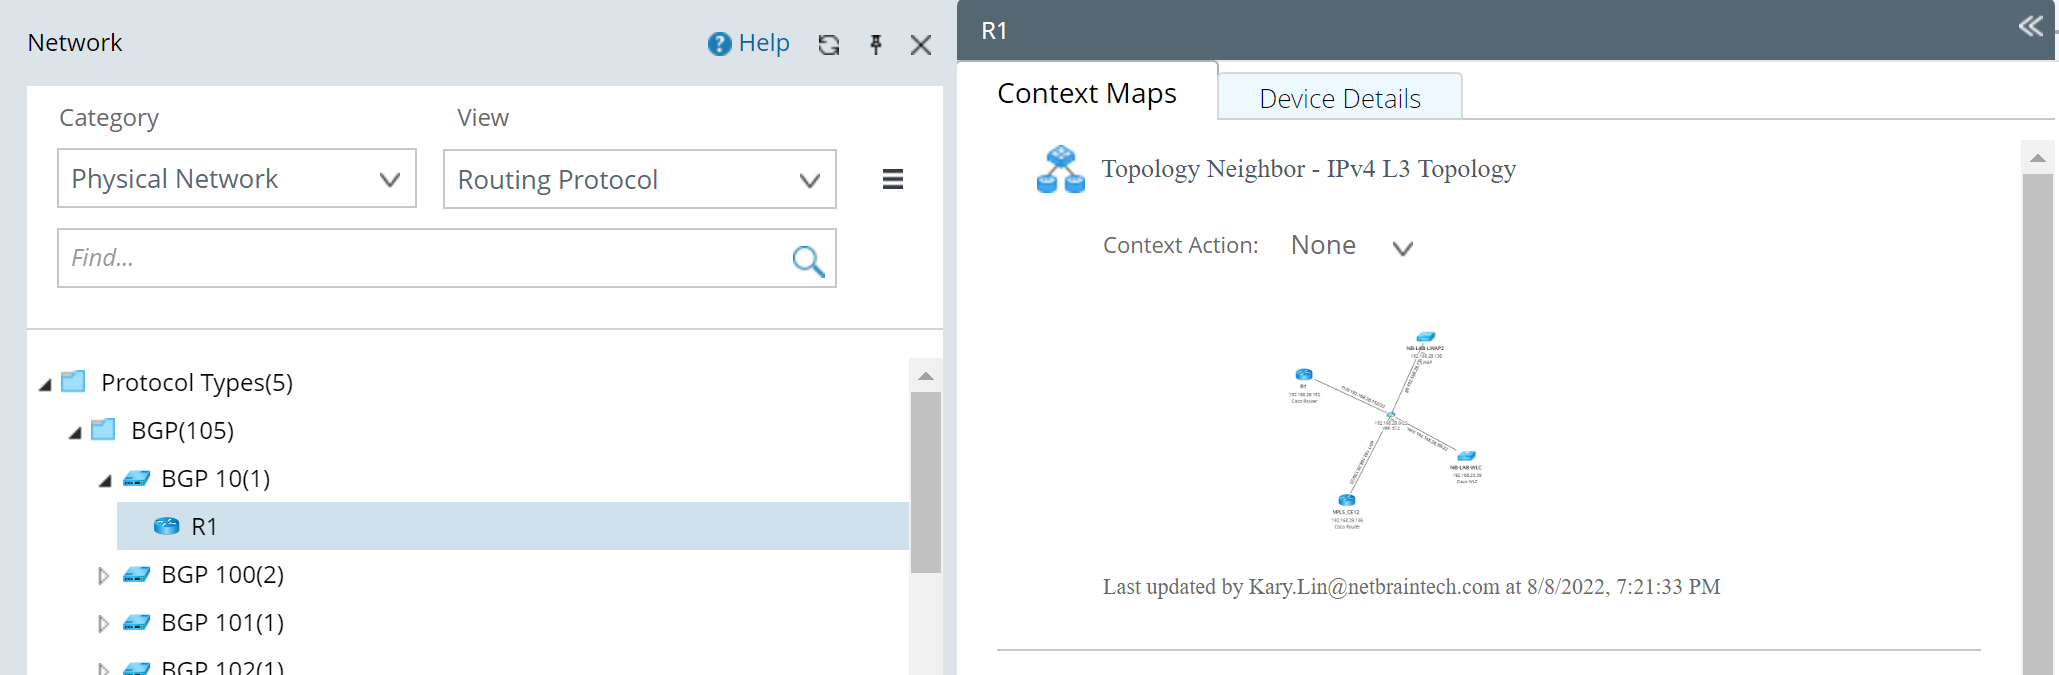Click the refresh icon in the Network panel
Viewport: 2059px width, 675px height.
(x=828, y=44)
